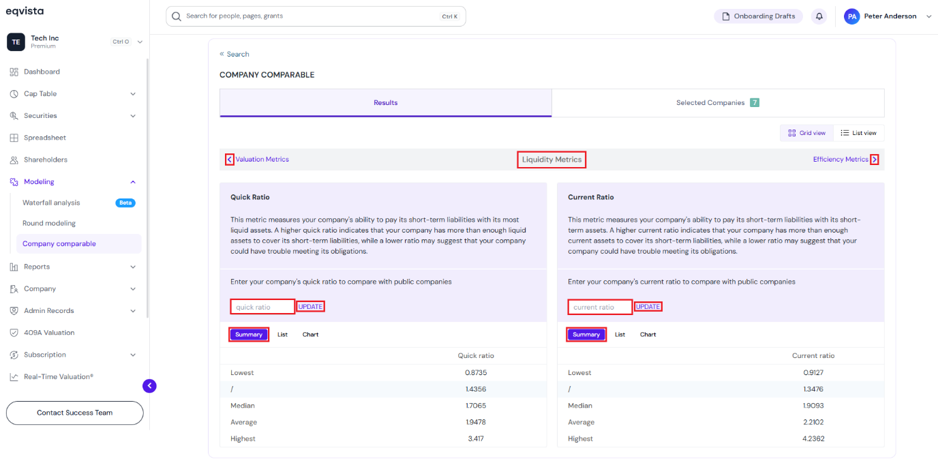The width and height of the screenshot is (938, 461).
Task: Open Round modeling in the sidebar
Action: pyautogui.click(x=49, y=223)
